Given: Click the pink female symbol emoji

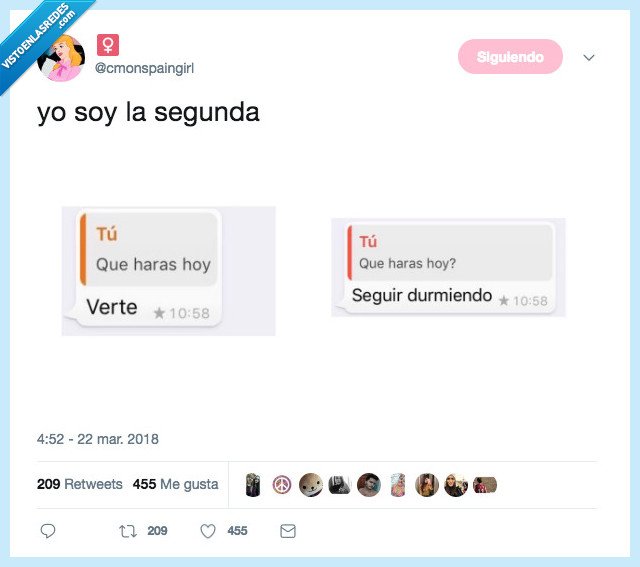Looking at the screenshot, I should click(108, 45).
